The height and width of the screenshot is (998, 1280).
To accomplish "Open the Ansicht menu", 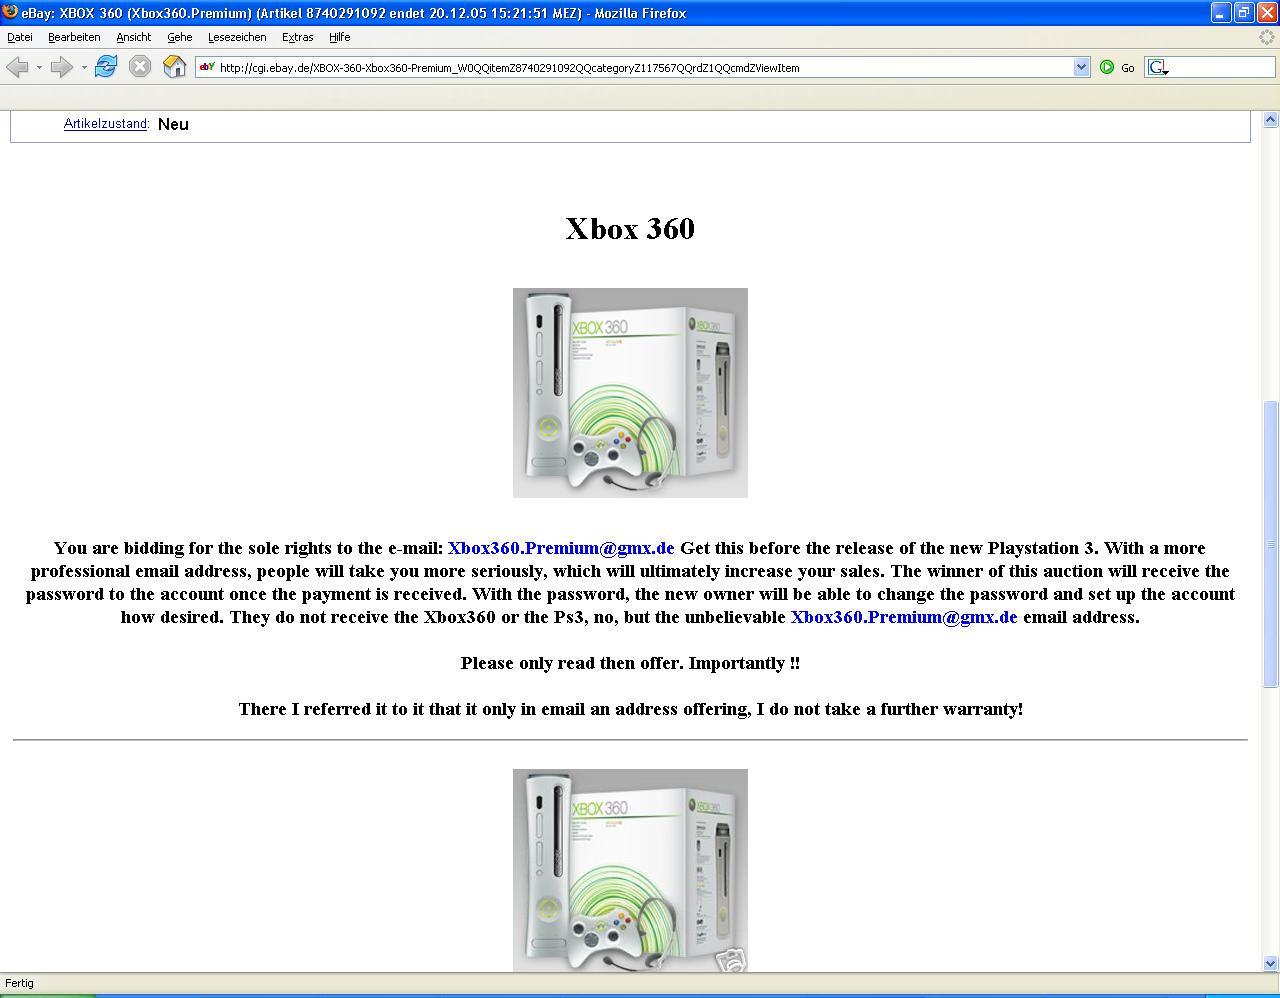I will (x=133, y=37).
